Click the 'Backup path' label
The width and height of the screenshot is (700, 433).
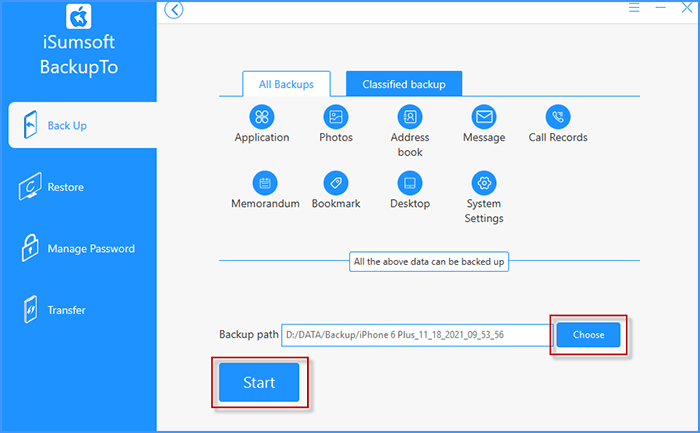[249, 334]
